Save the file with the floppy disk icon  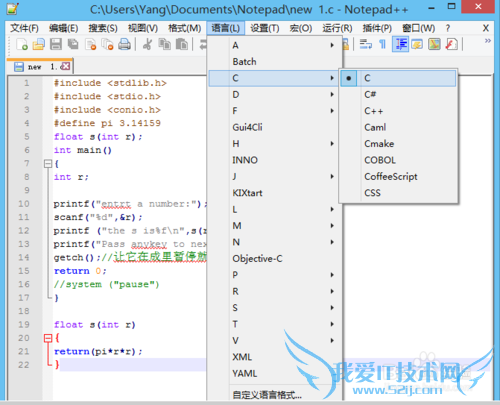point(56,44)
